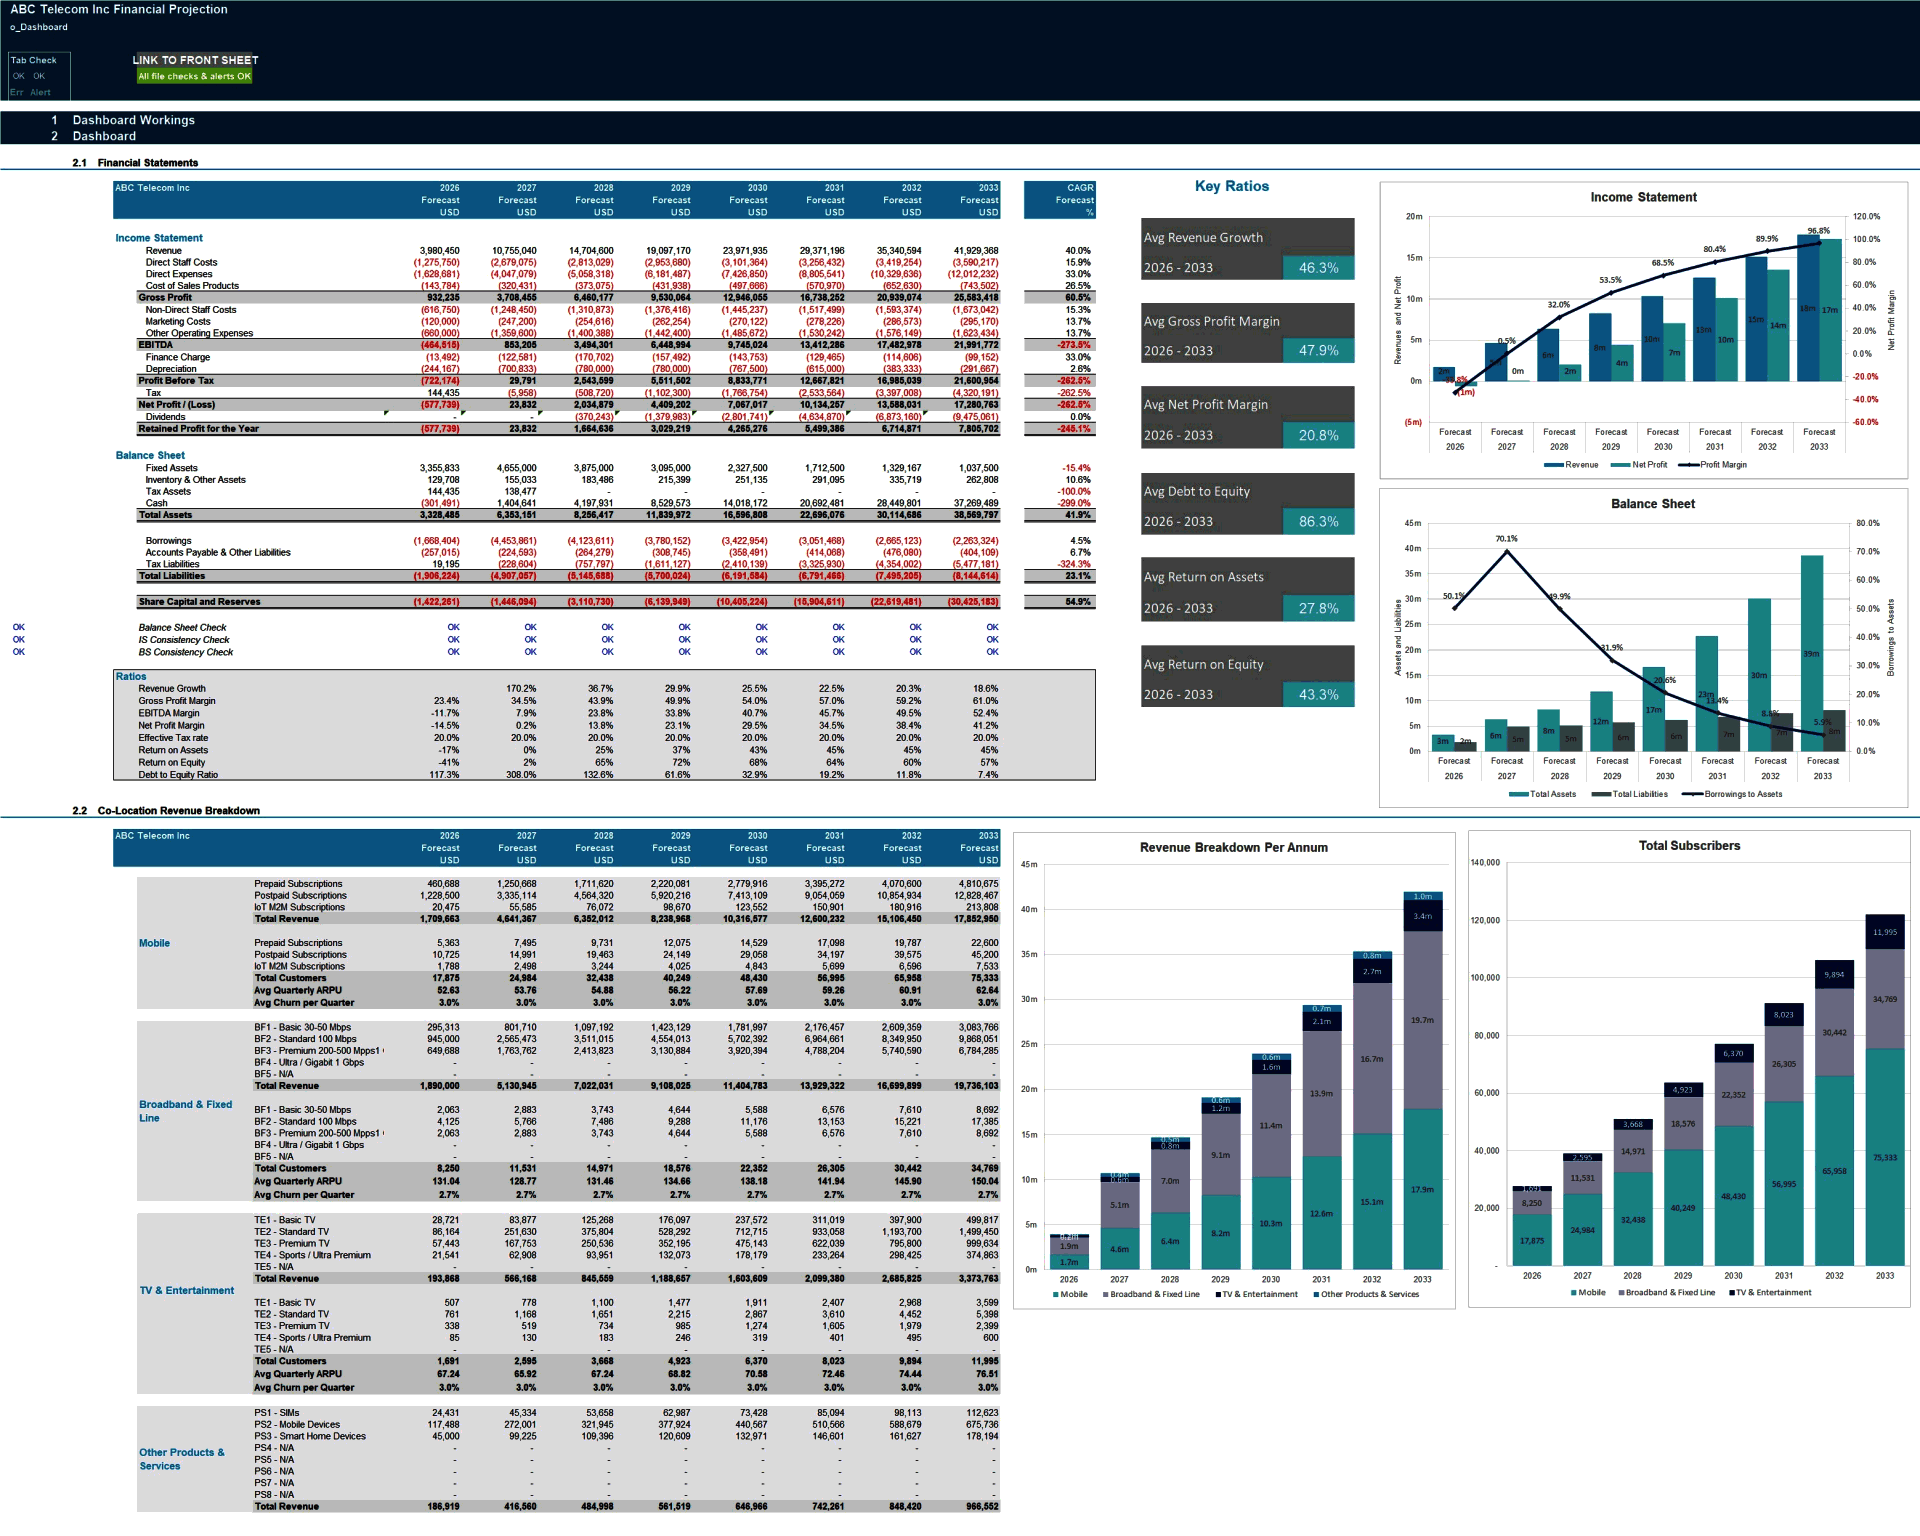Select 'Dashboard Workings' in the contents list
Screen dimensions: 1920x1536
[x=134, y=120]
